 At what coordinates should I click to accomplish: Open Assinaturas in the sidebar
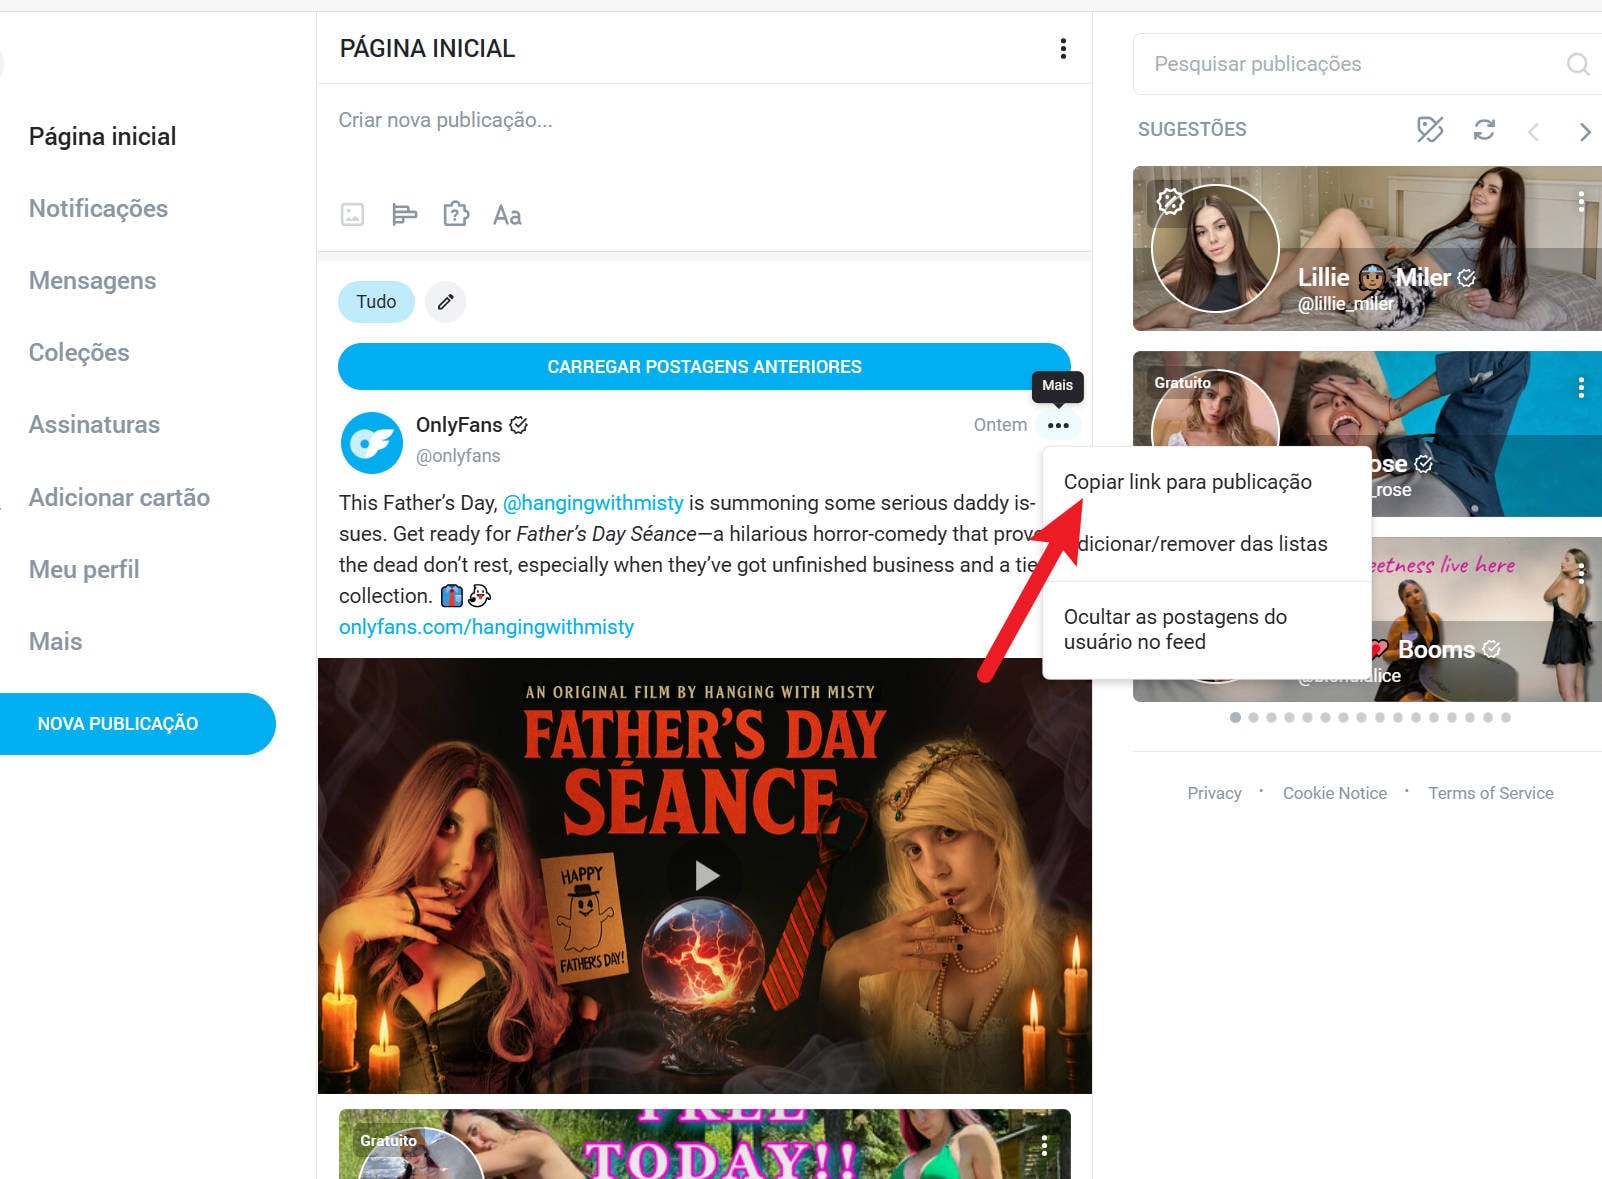pyautogui.click(x=94, y=424)
